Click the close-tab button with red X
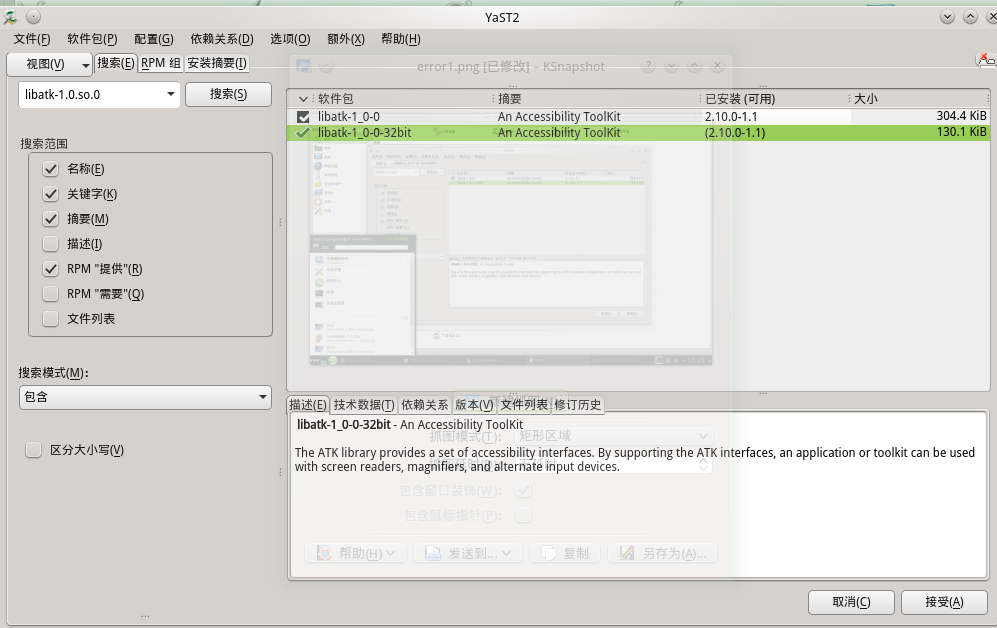 coord(986,59)
